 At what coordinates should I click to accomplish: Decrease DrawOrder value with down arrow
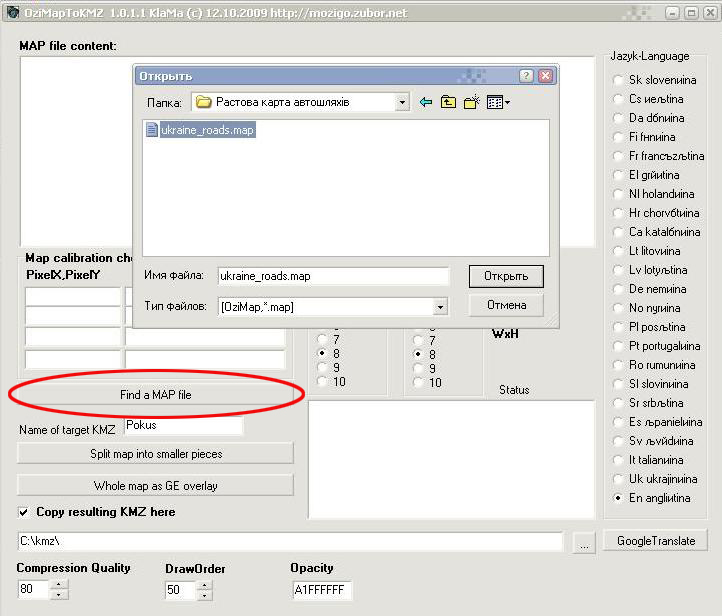[206, 595]
